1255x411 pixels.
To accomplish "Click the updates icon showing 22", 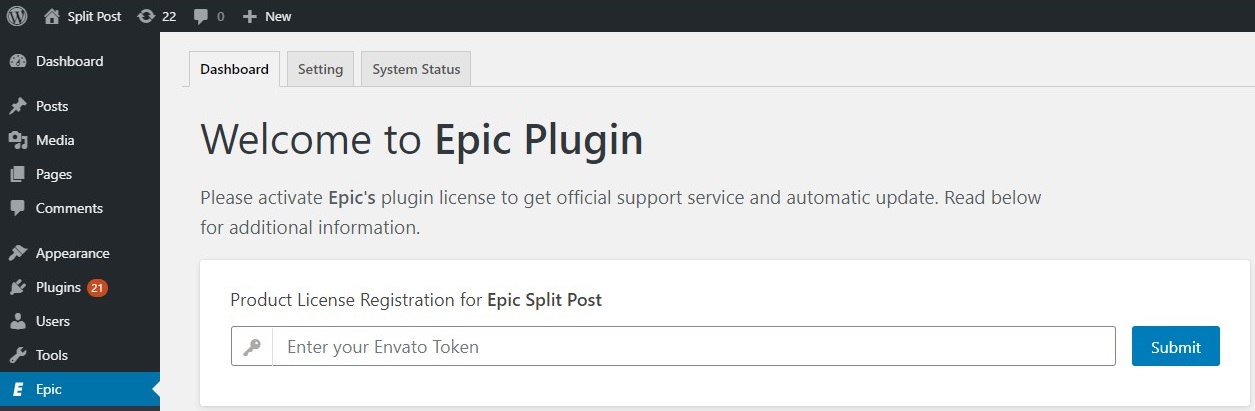I will (146, 16).
